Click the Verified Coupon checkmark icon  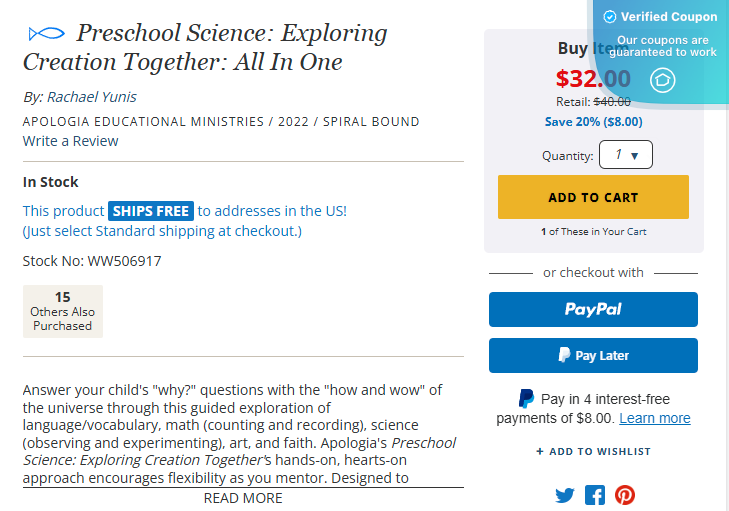tap(610, 17)
